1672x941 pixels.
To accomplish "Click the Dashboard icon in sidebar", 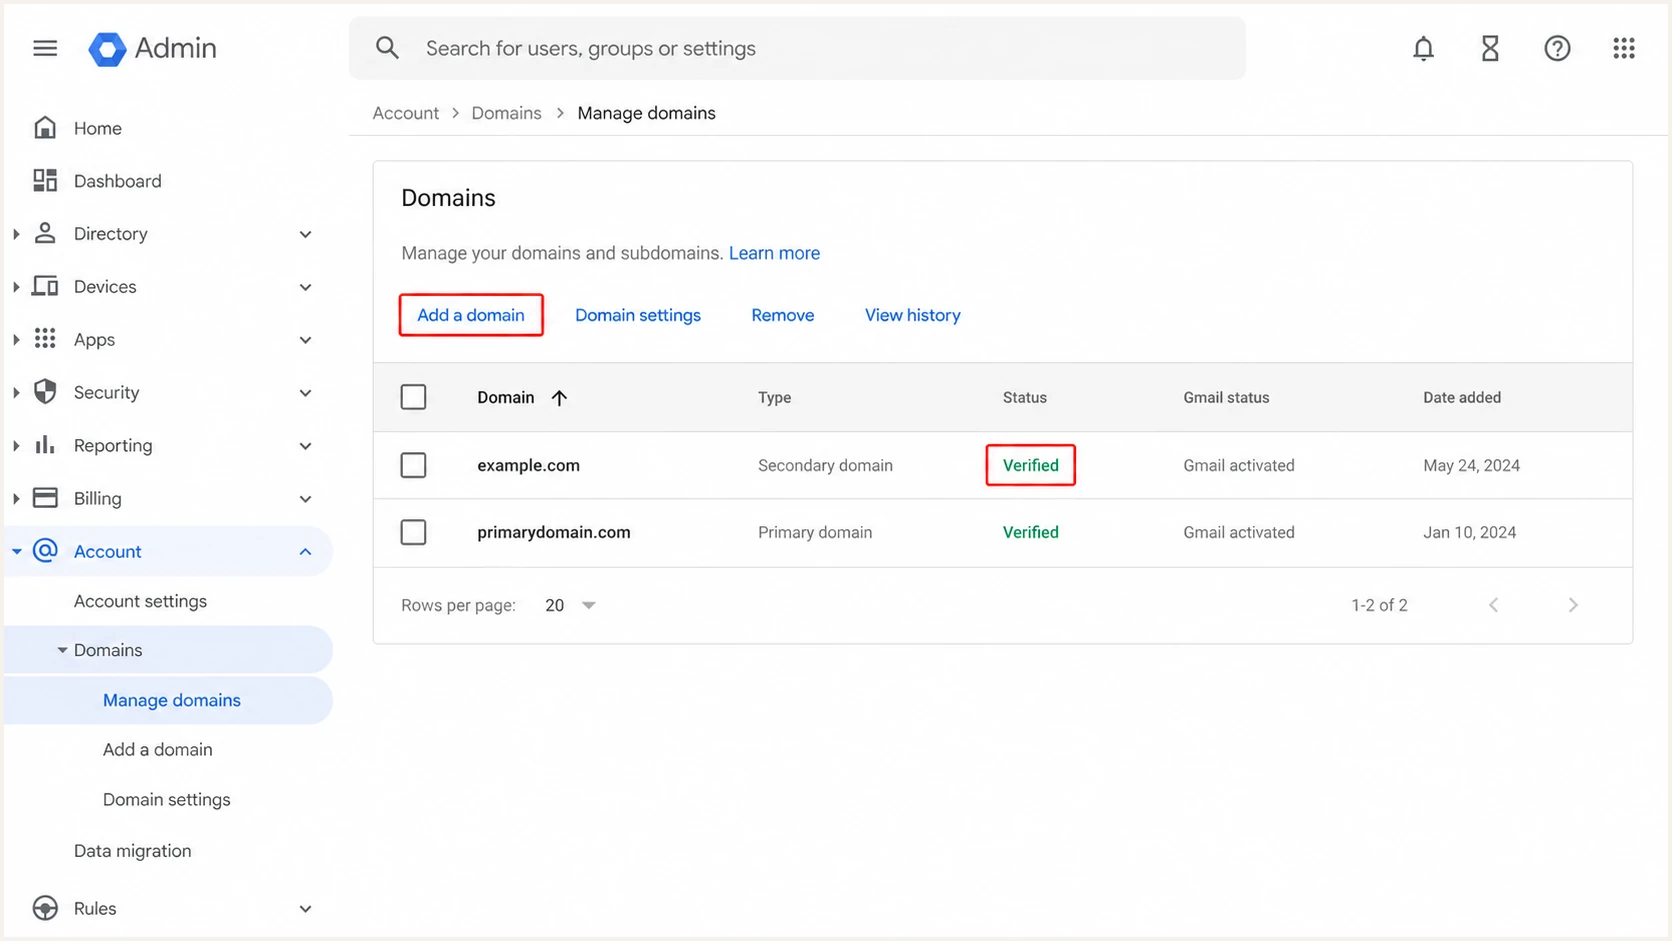I will tap(45, 180).
